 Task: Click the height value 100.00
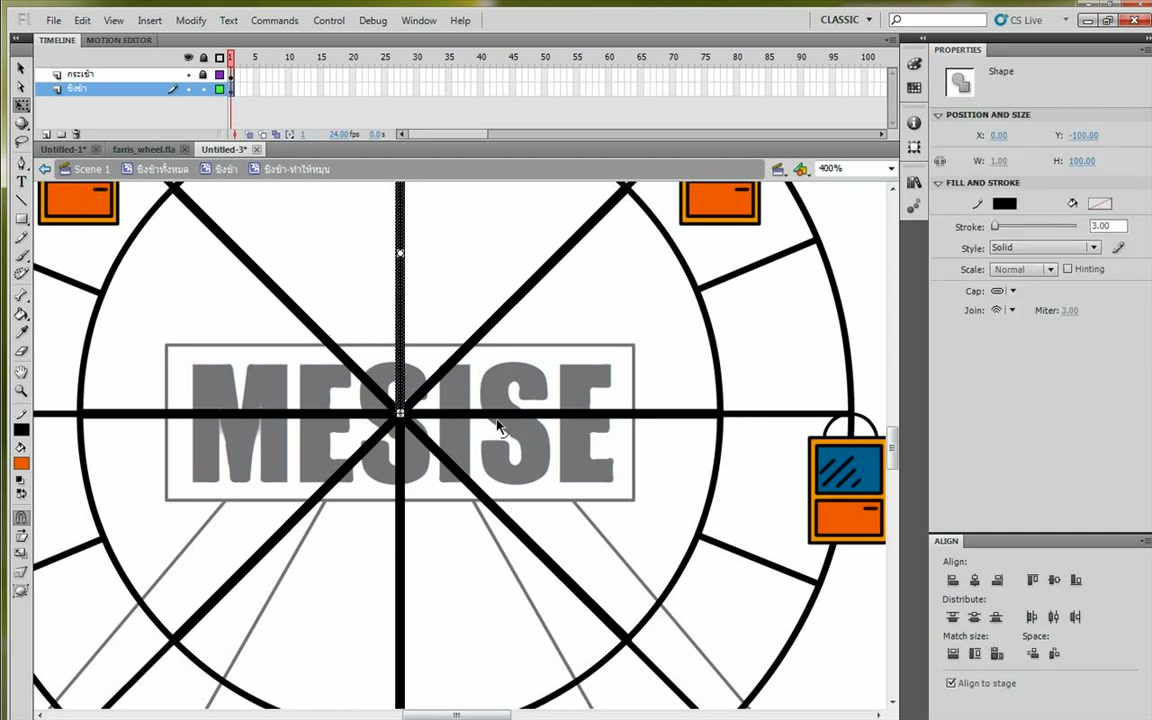point(1081,161)
